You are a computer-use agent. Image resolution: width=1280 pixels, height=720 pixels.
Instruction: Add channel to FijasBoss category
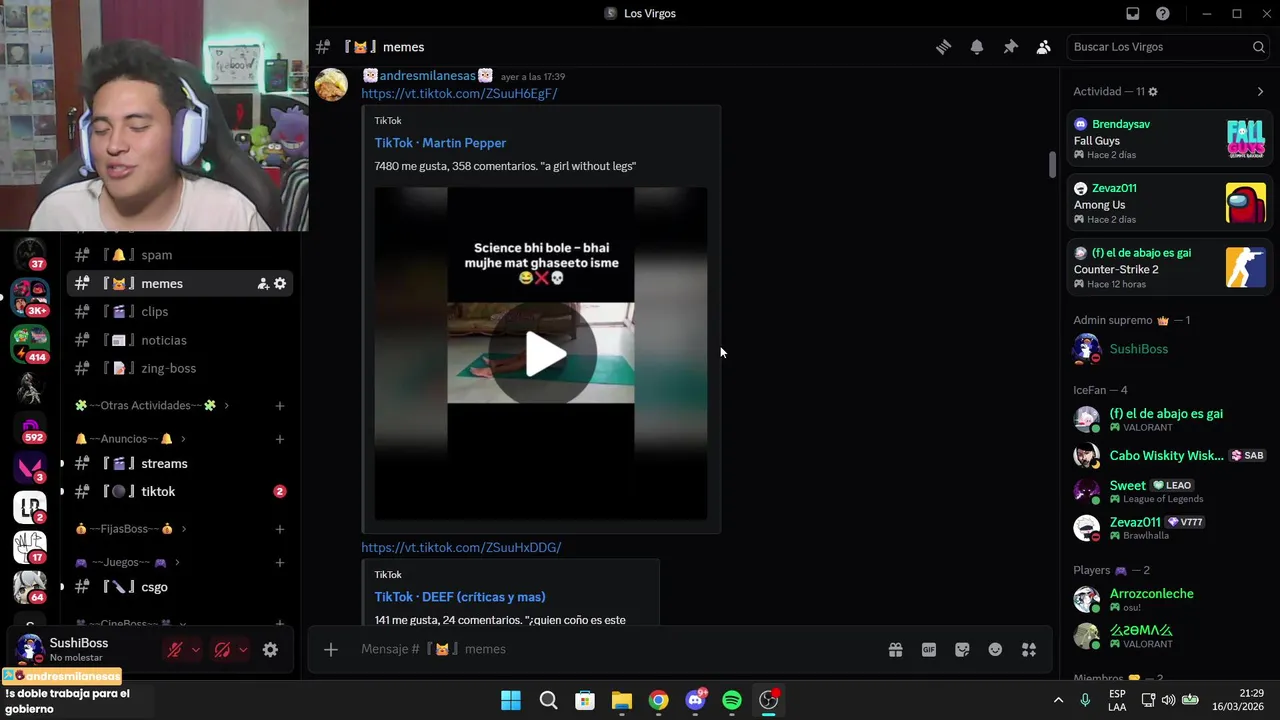pos(280,529)
